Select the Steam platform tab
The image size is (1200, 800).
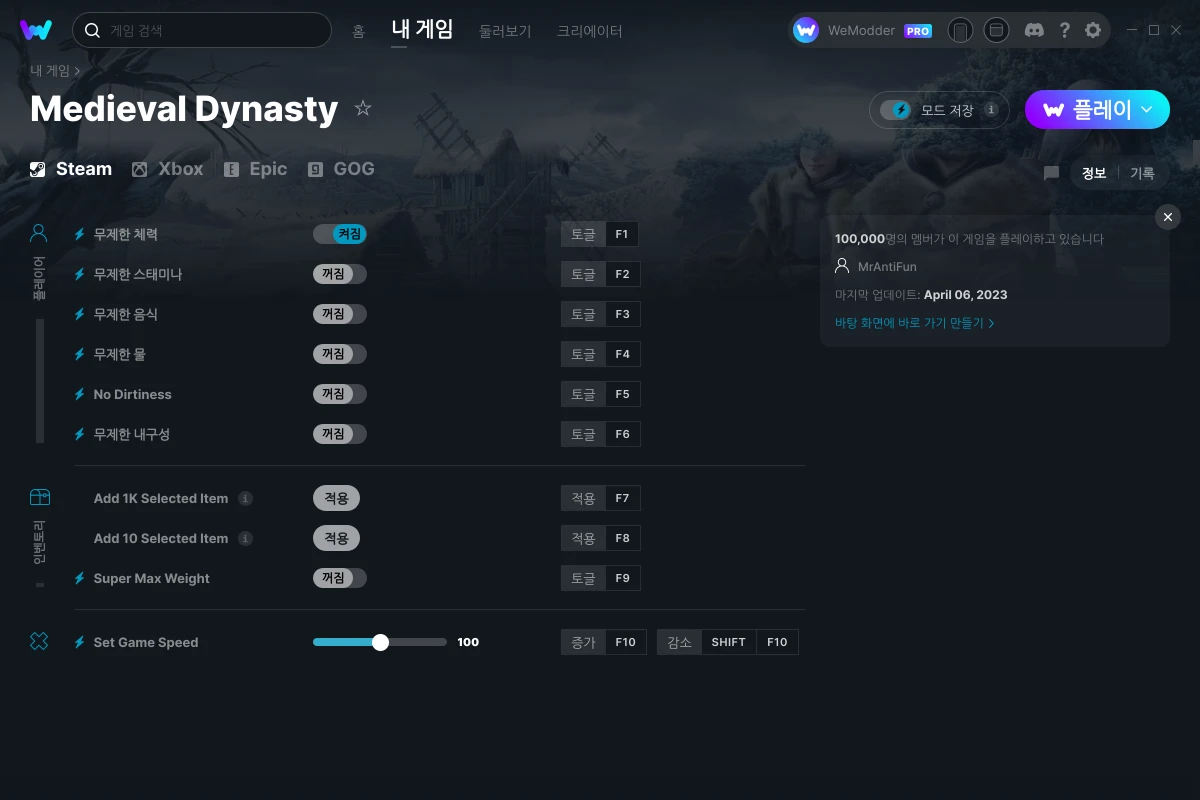(71, 169)
